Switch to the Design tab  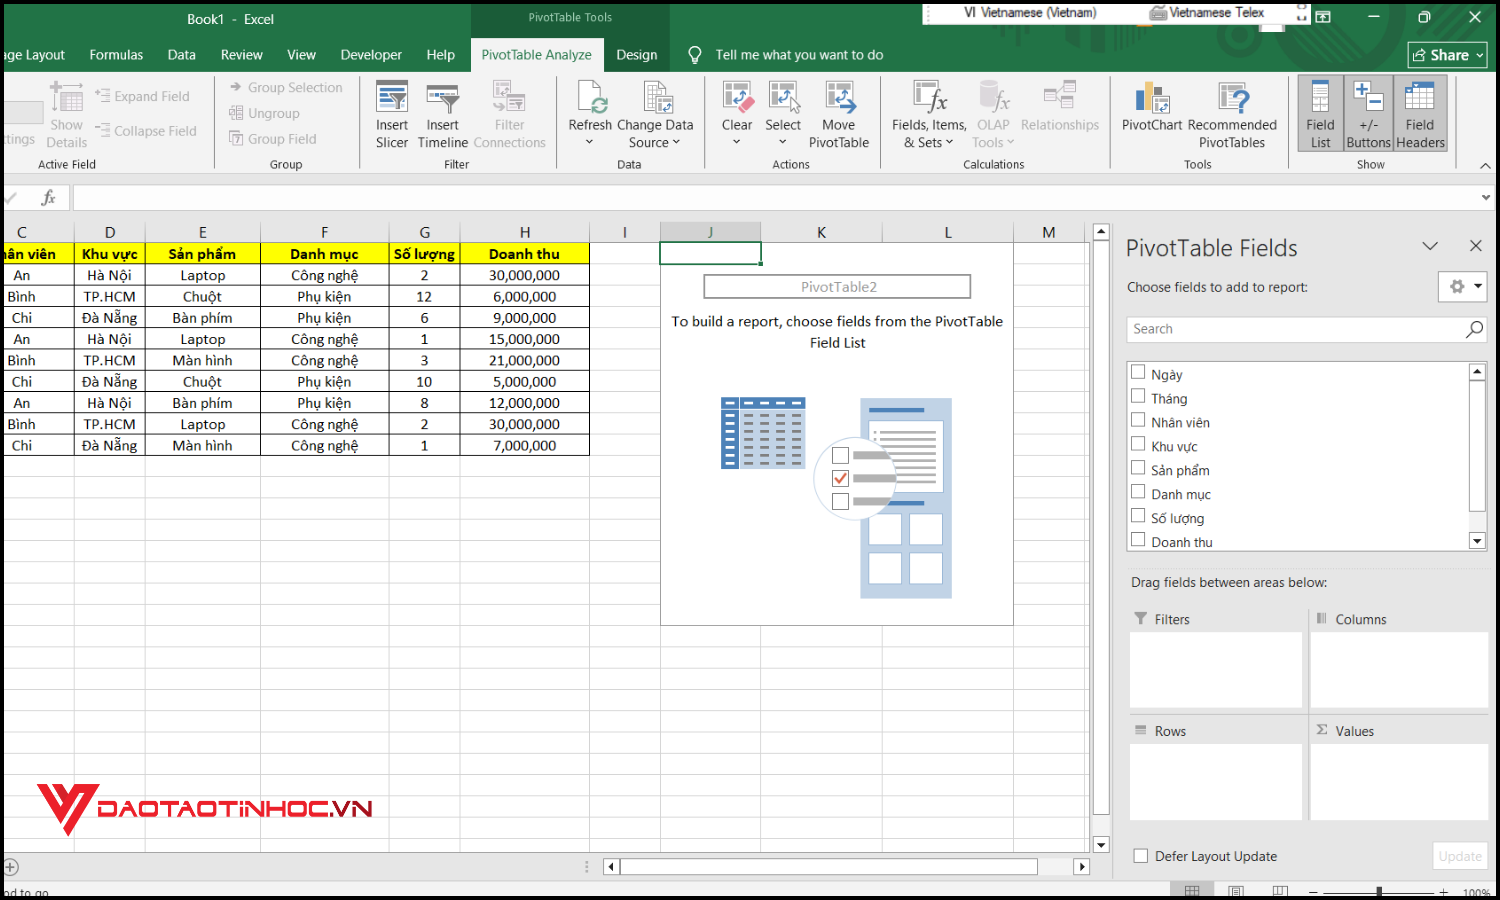tap(637, 55)
